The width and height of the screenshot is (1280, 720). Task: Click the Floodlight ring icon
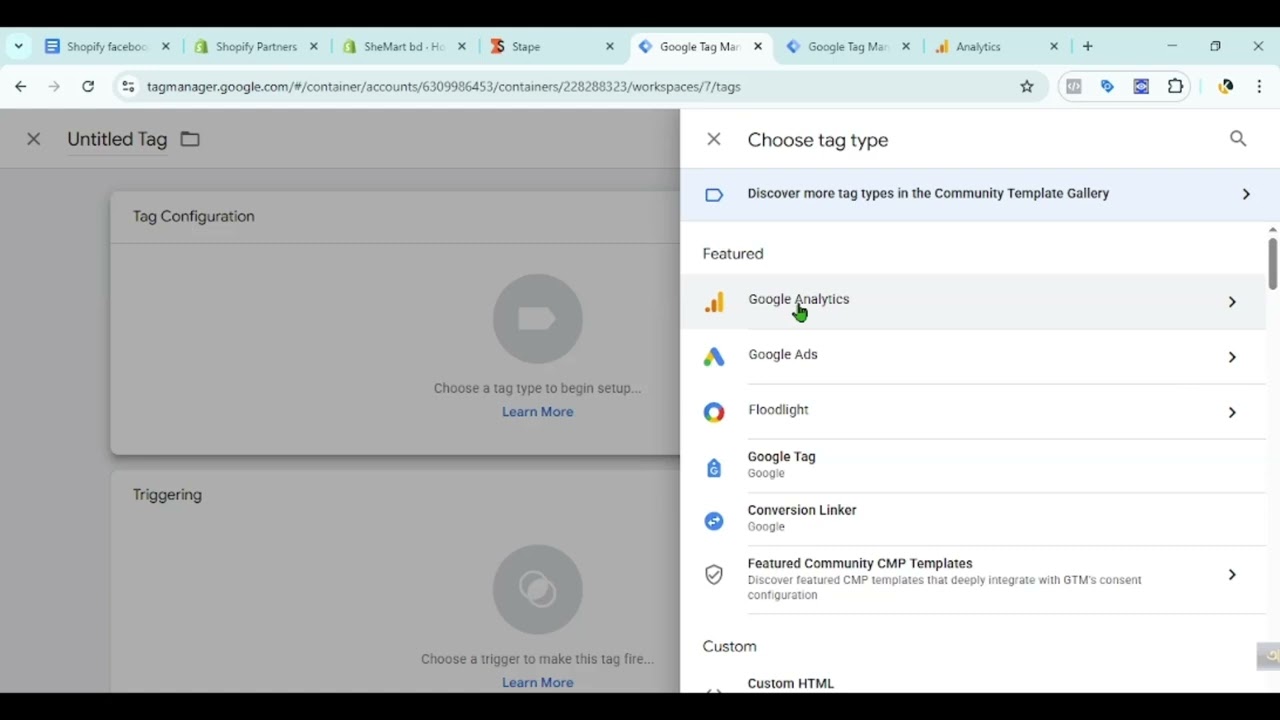pyautogui.click(x=714, y=412)
